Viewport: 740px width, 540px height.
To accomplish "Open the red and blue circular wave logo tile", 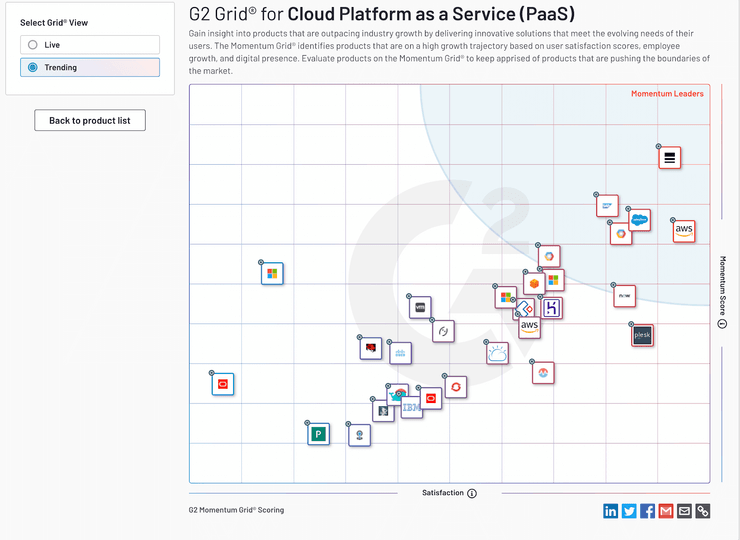I will pos(543,373).
